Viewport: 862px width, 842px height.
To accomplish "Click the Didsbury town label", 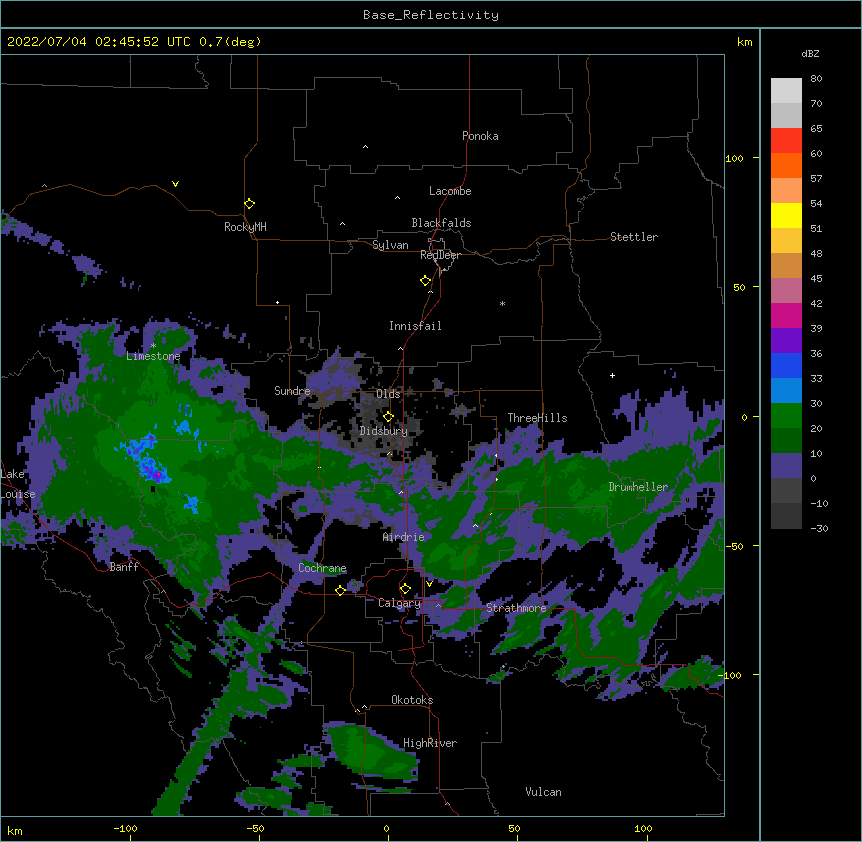I will 383,431.
